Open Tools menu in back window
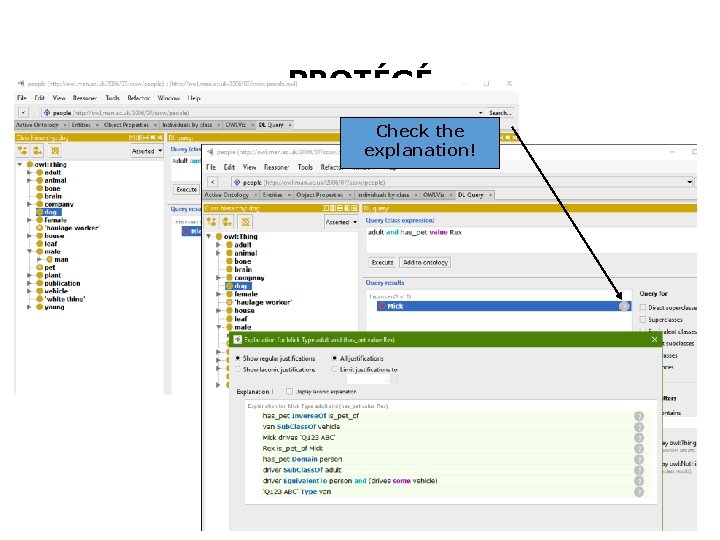This screenshot has width=720, height=540. coord(112,98)
